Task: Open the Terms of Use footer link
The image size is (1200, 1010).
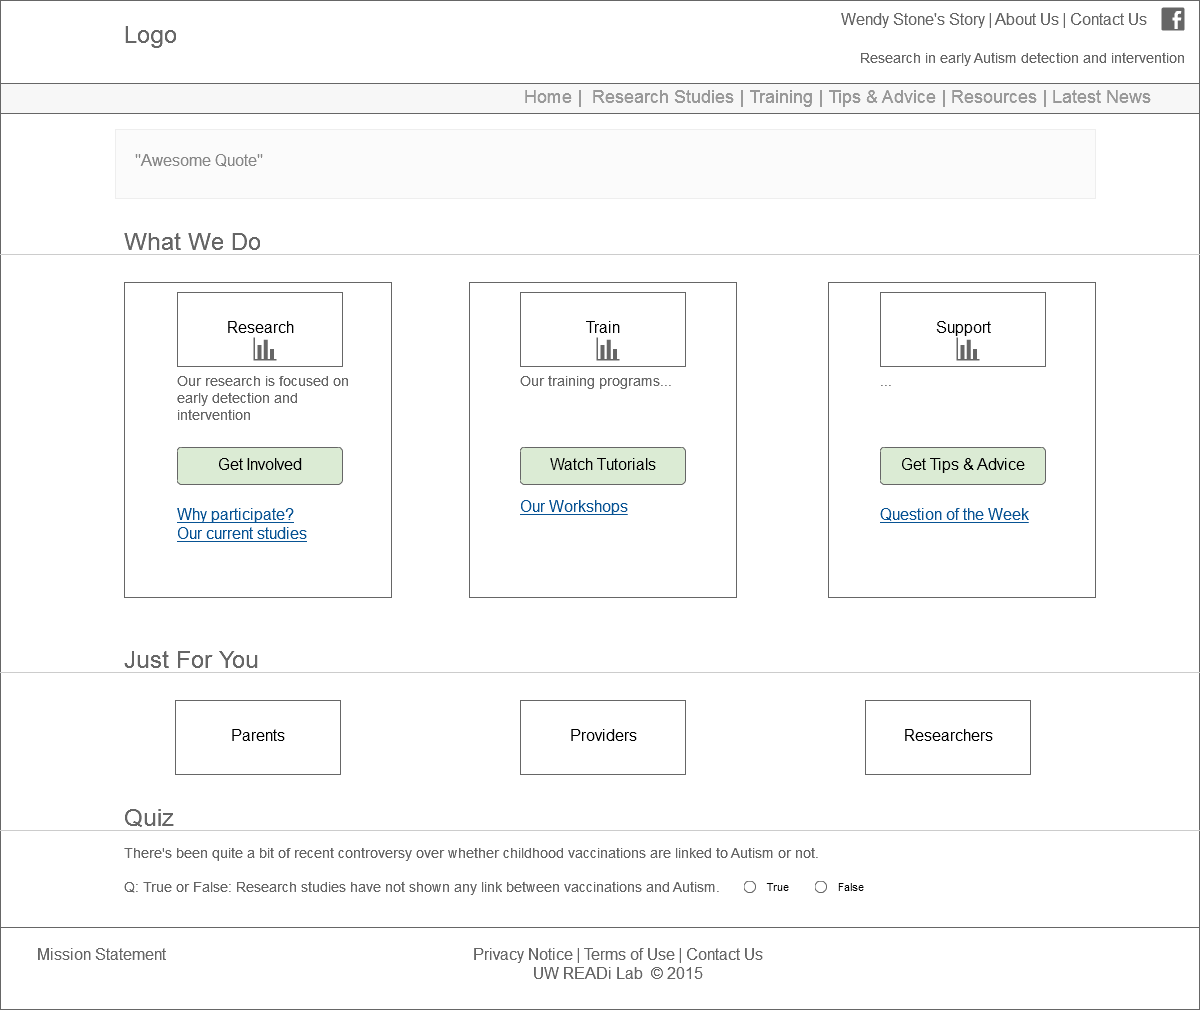Action: [630, 955]
